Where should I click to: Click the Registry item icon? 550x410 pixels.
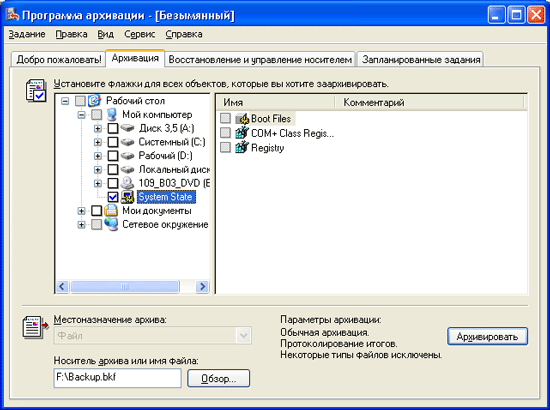click(x=242, y=147)
